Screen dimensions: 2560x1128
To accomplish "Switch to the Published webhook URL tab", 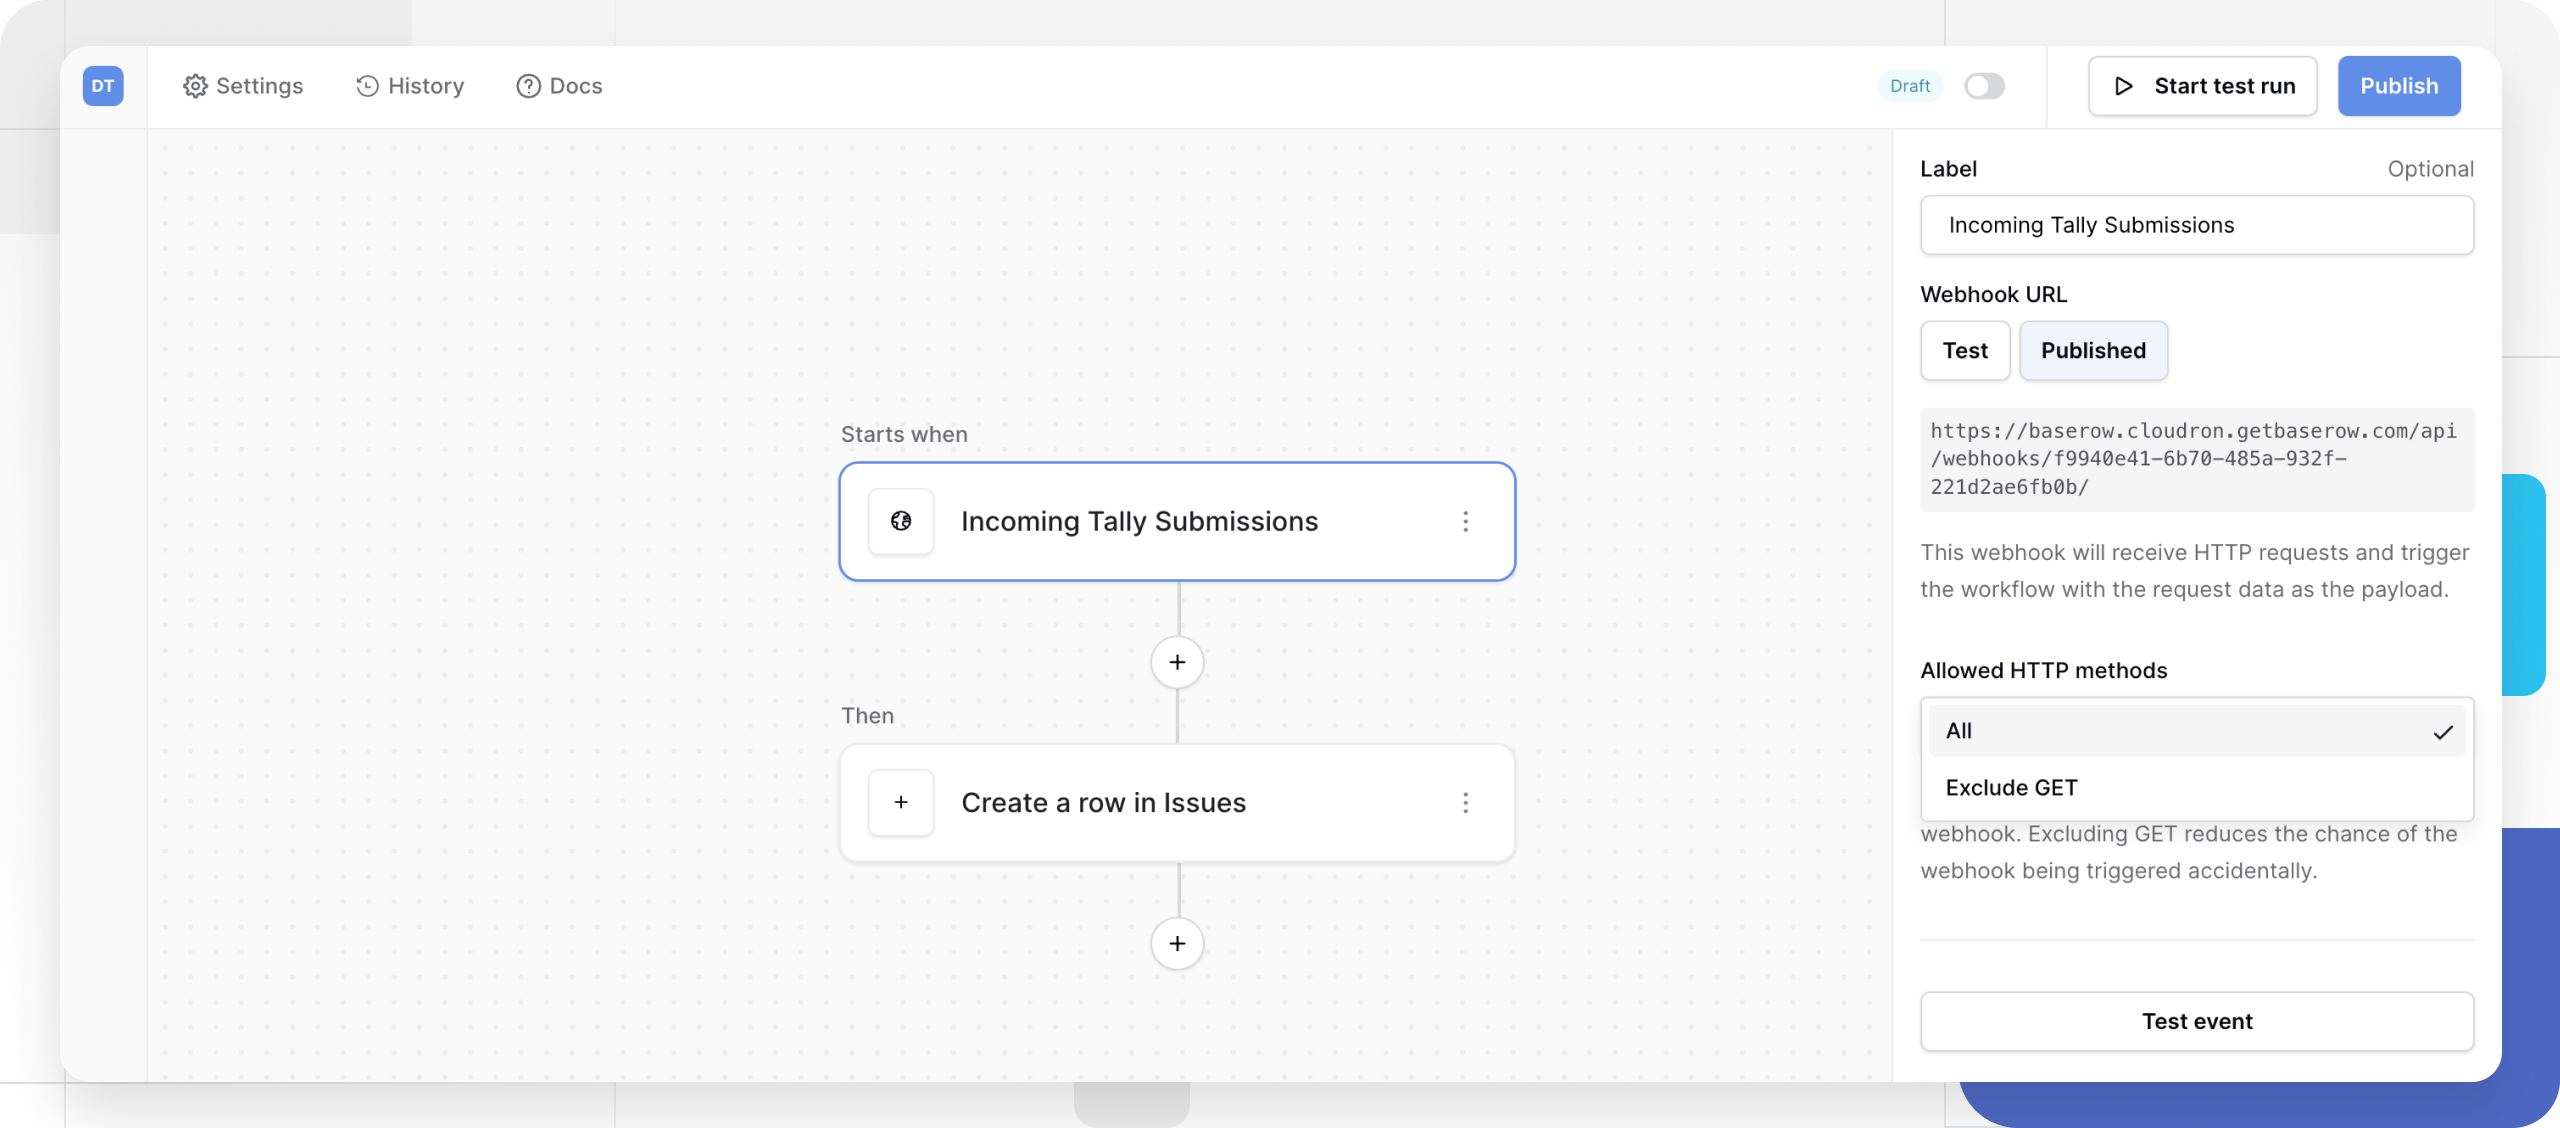I will tap(2093, 351).
